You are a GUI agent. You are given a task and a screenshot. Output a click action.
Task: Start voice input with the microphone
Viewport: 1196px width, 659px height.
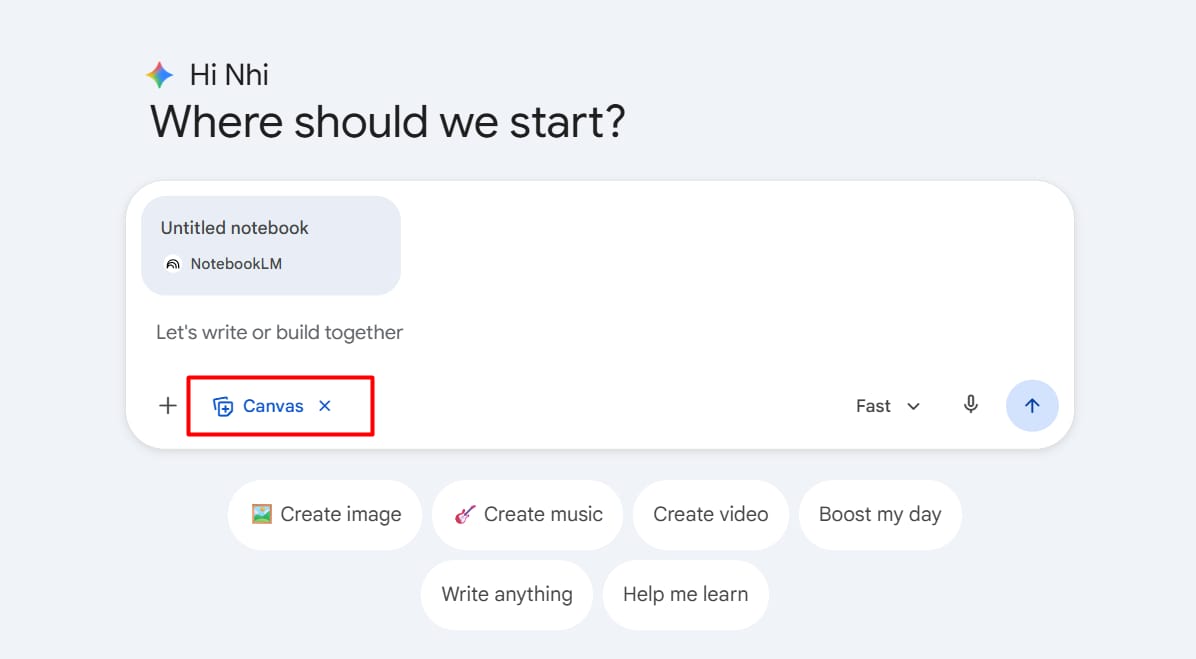click(970, 405)
